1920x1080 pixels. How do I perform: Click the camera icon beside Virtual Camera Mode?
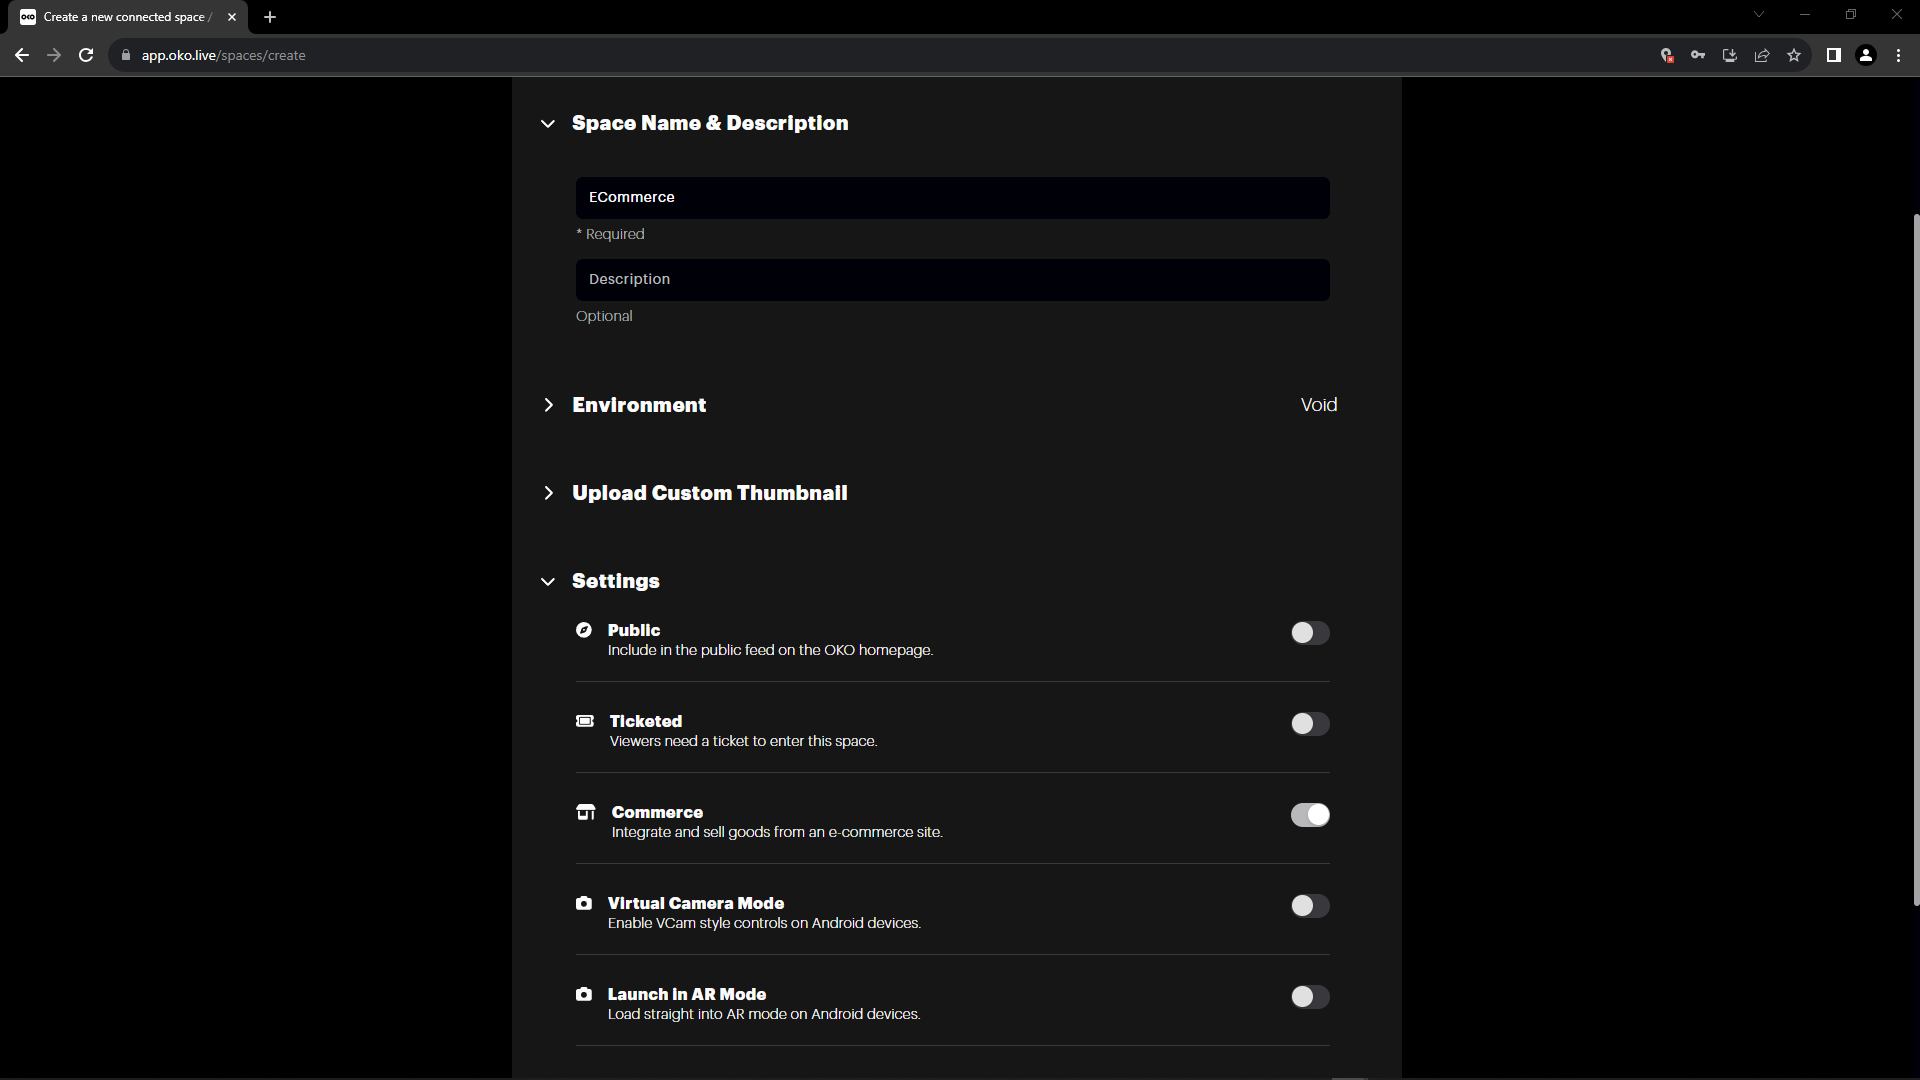pyautogui.click(x=584, y=903)
